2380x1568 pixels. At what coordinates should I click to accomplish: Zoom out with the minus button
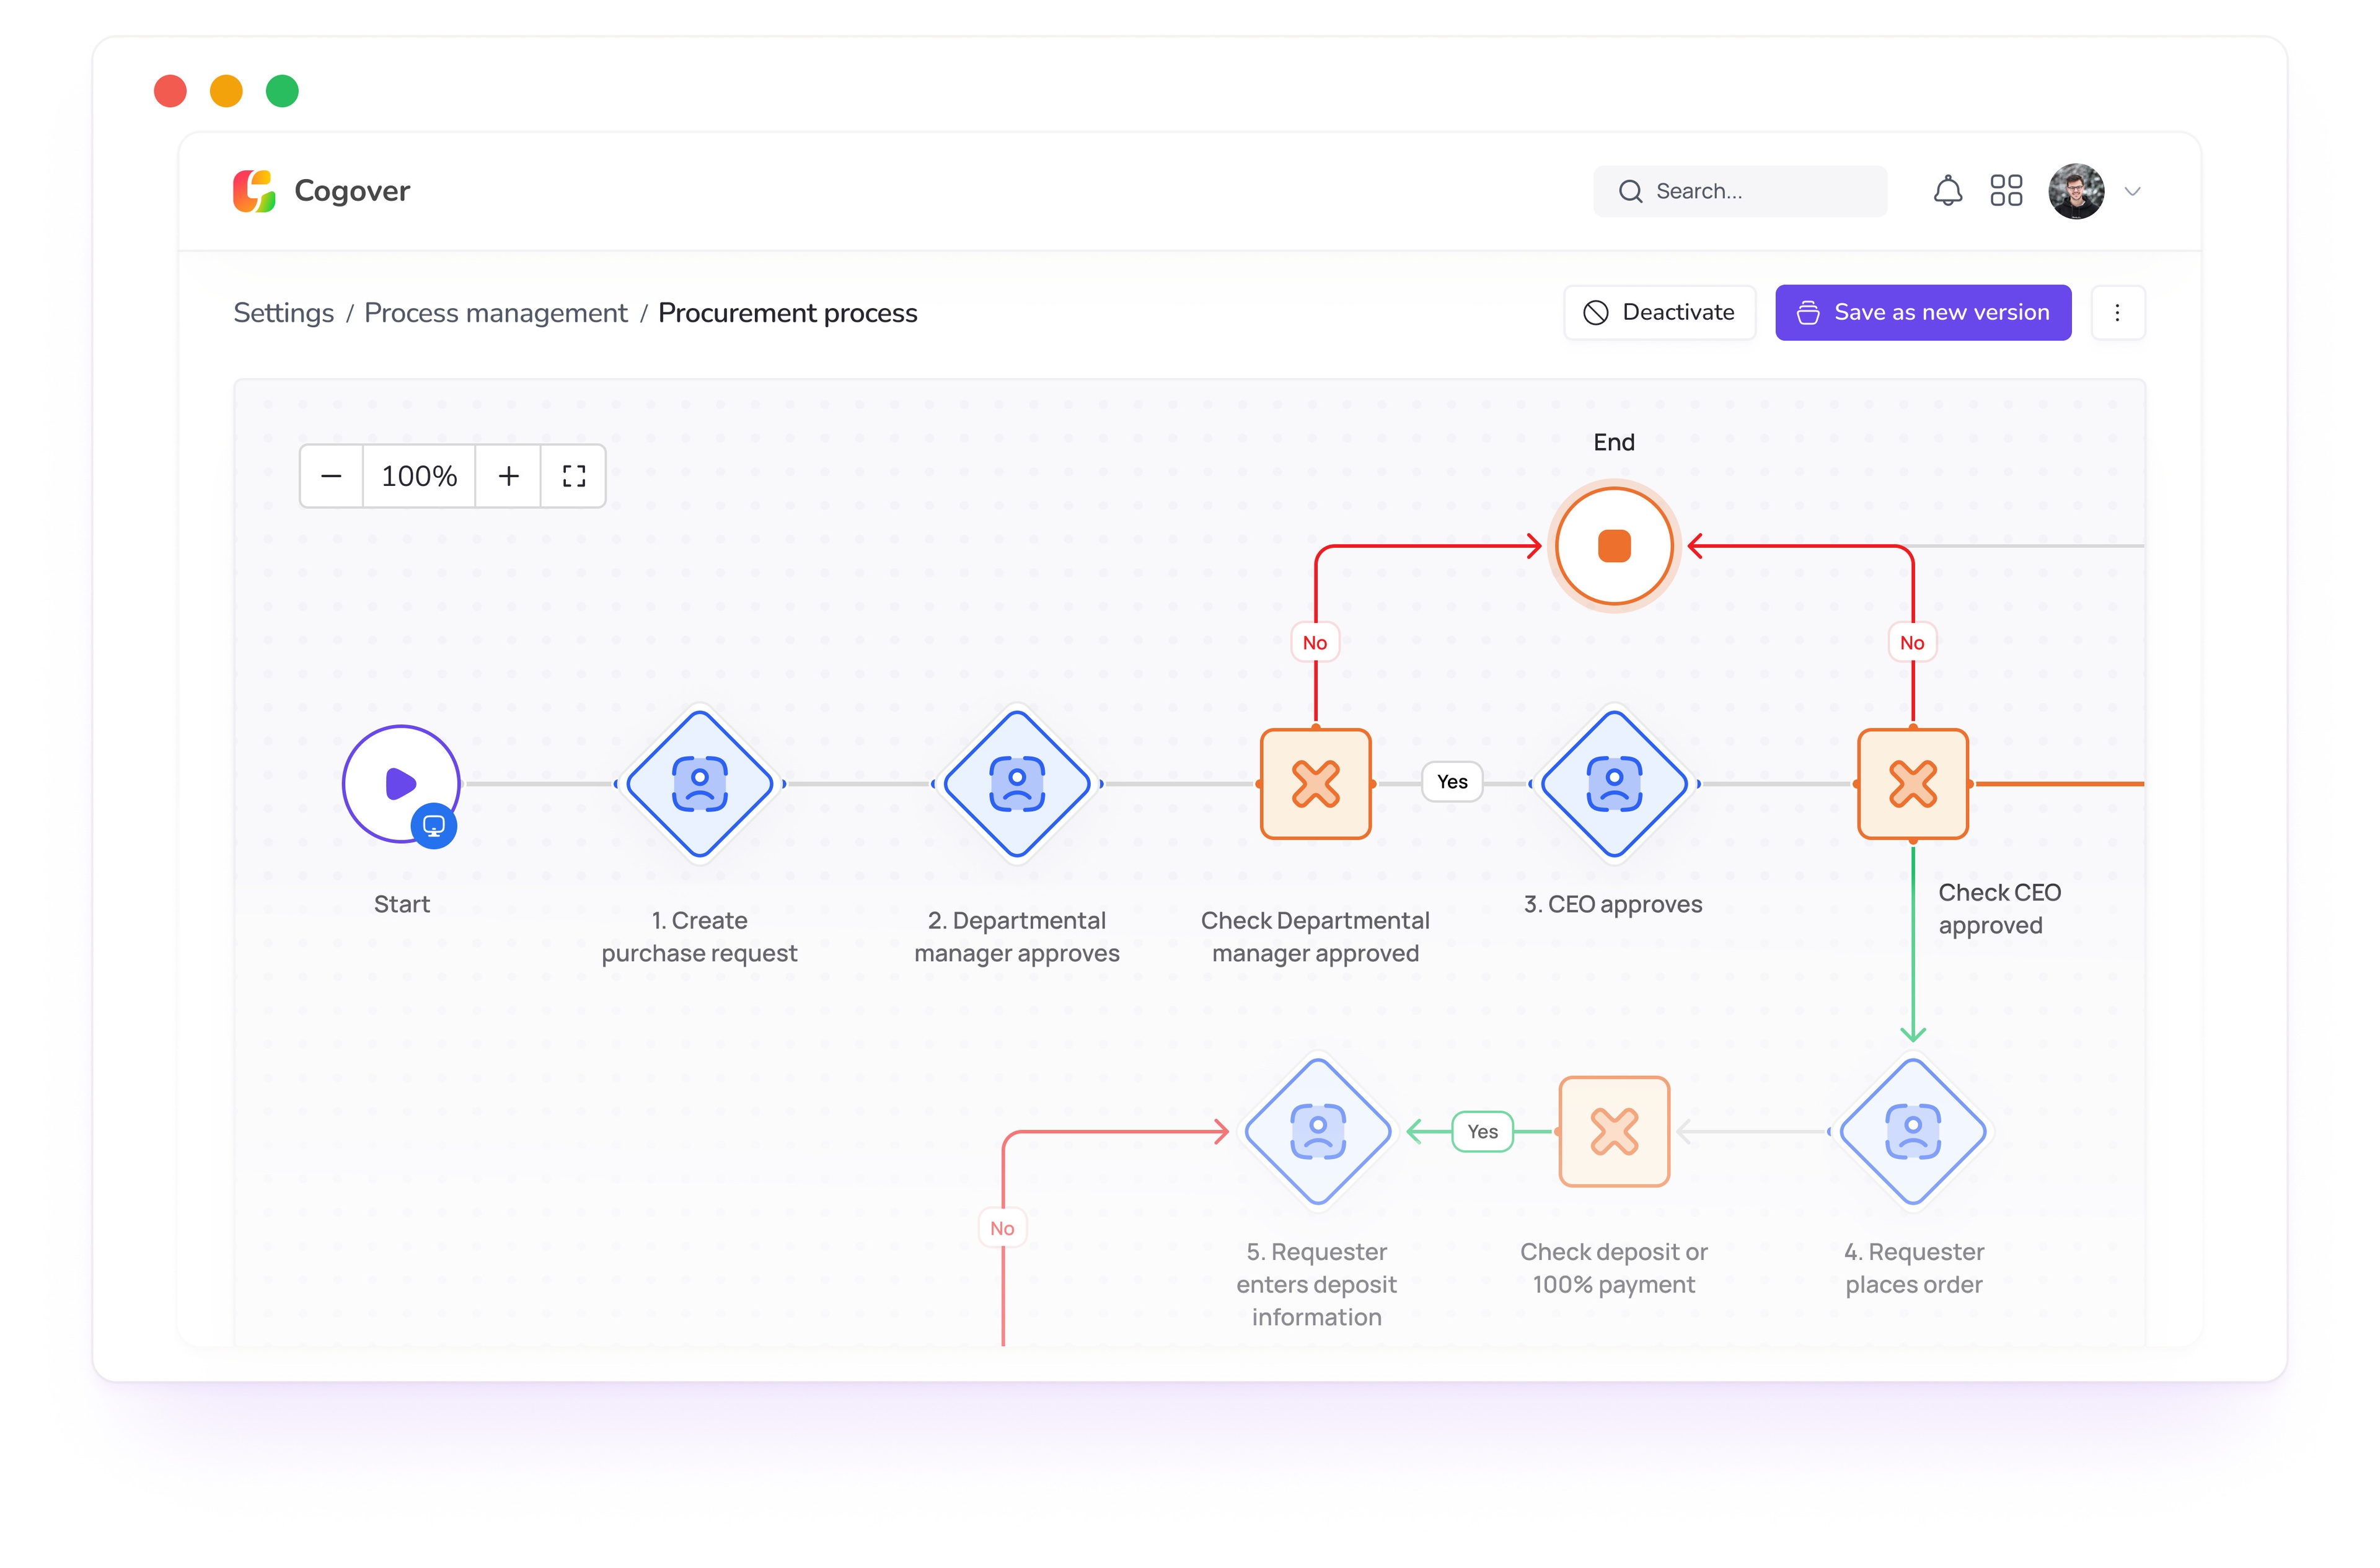[331, 476]
